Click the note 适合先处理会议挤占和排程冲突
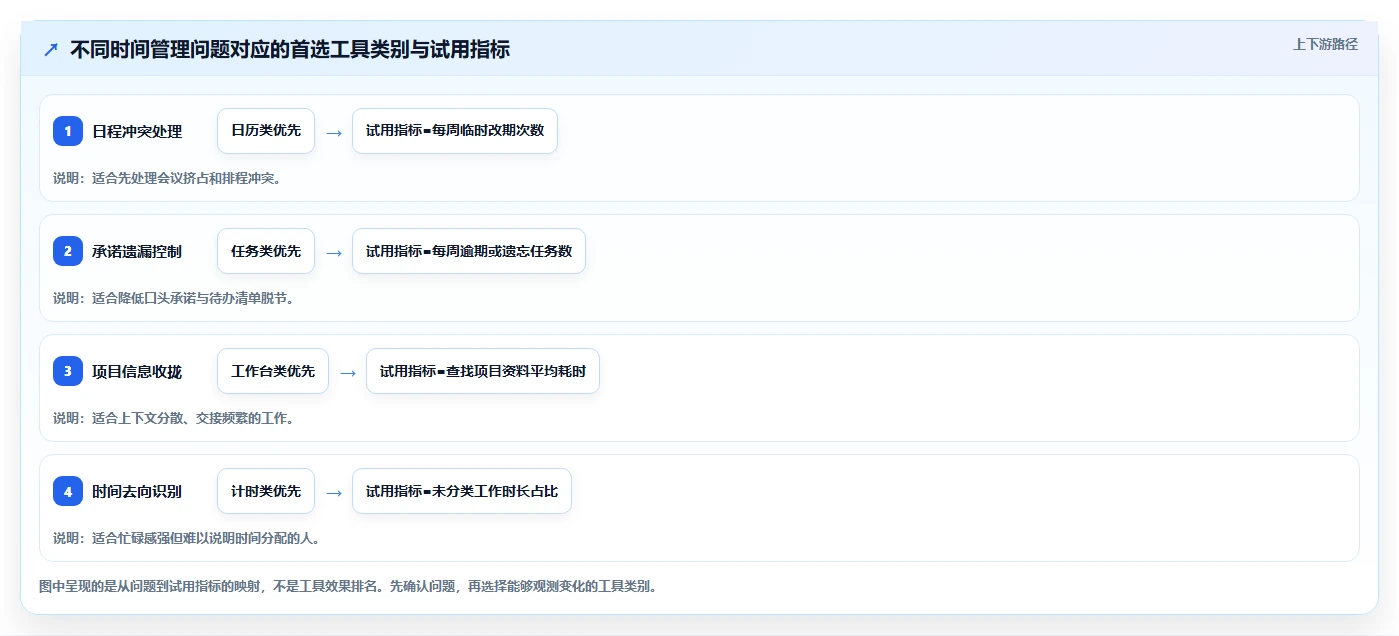 tap(167, 178)
